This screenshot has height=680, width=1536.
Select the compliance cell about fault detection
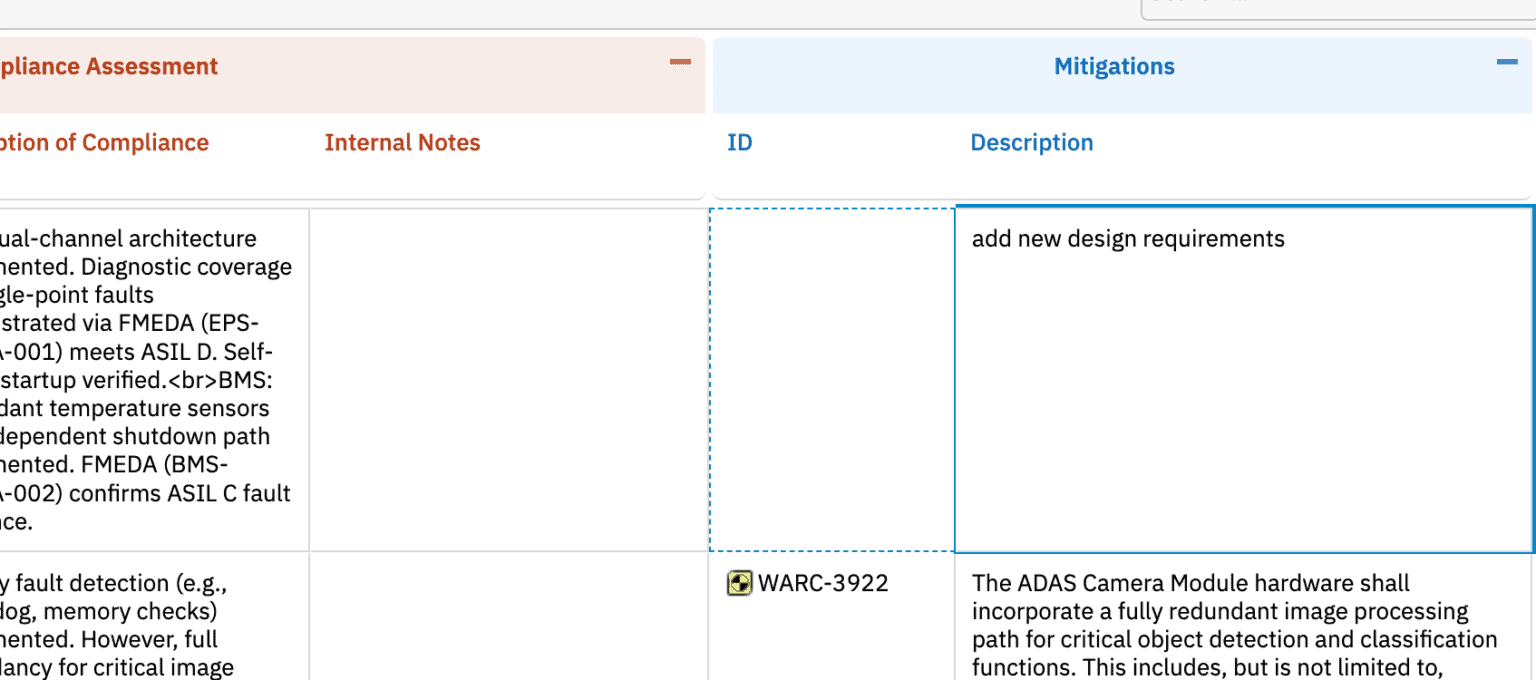click(x=150, y=620)
